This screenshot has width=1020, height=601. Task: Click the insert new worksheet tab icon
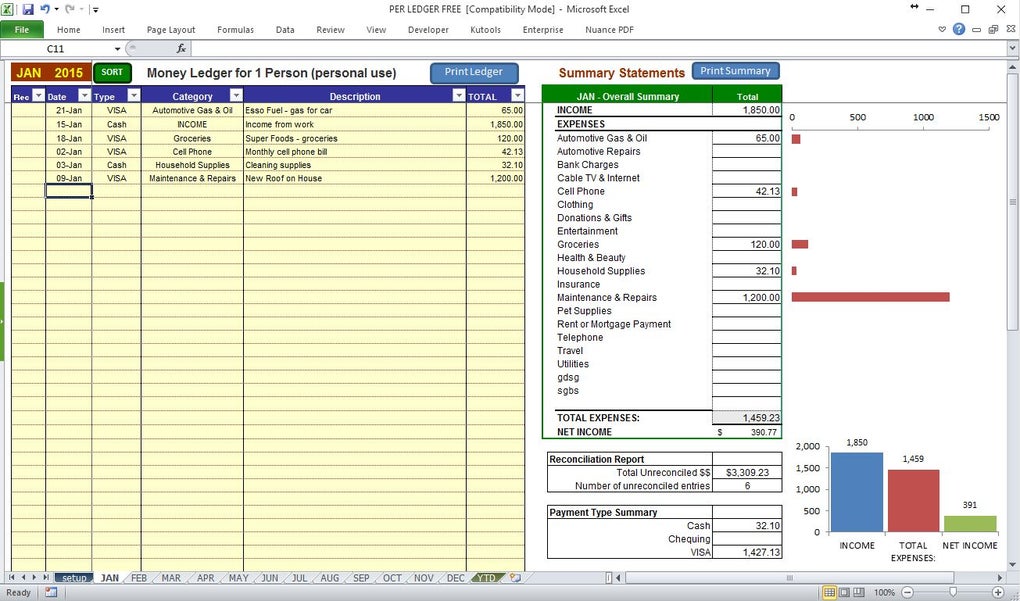coord(515,578)
